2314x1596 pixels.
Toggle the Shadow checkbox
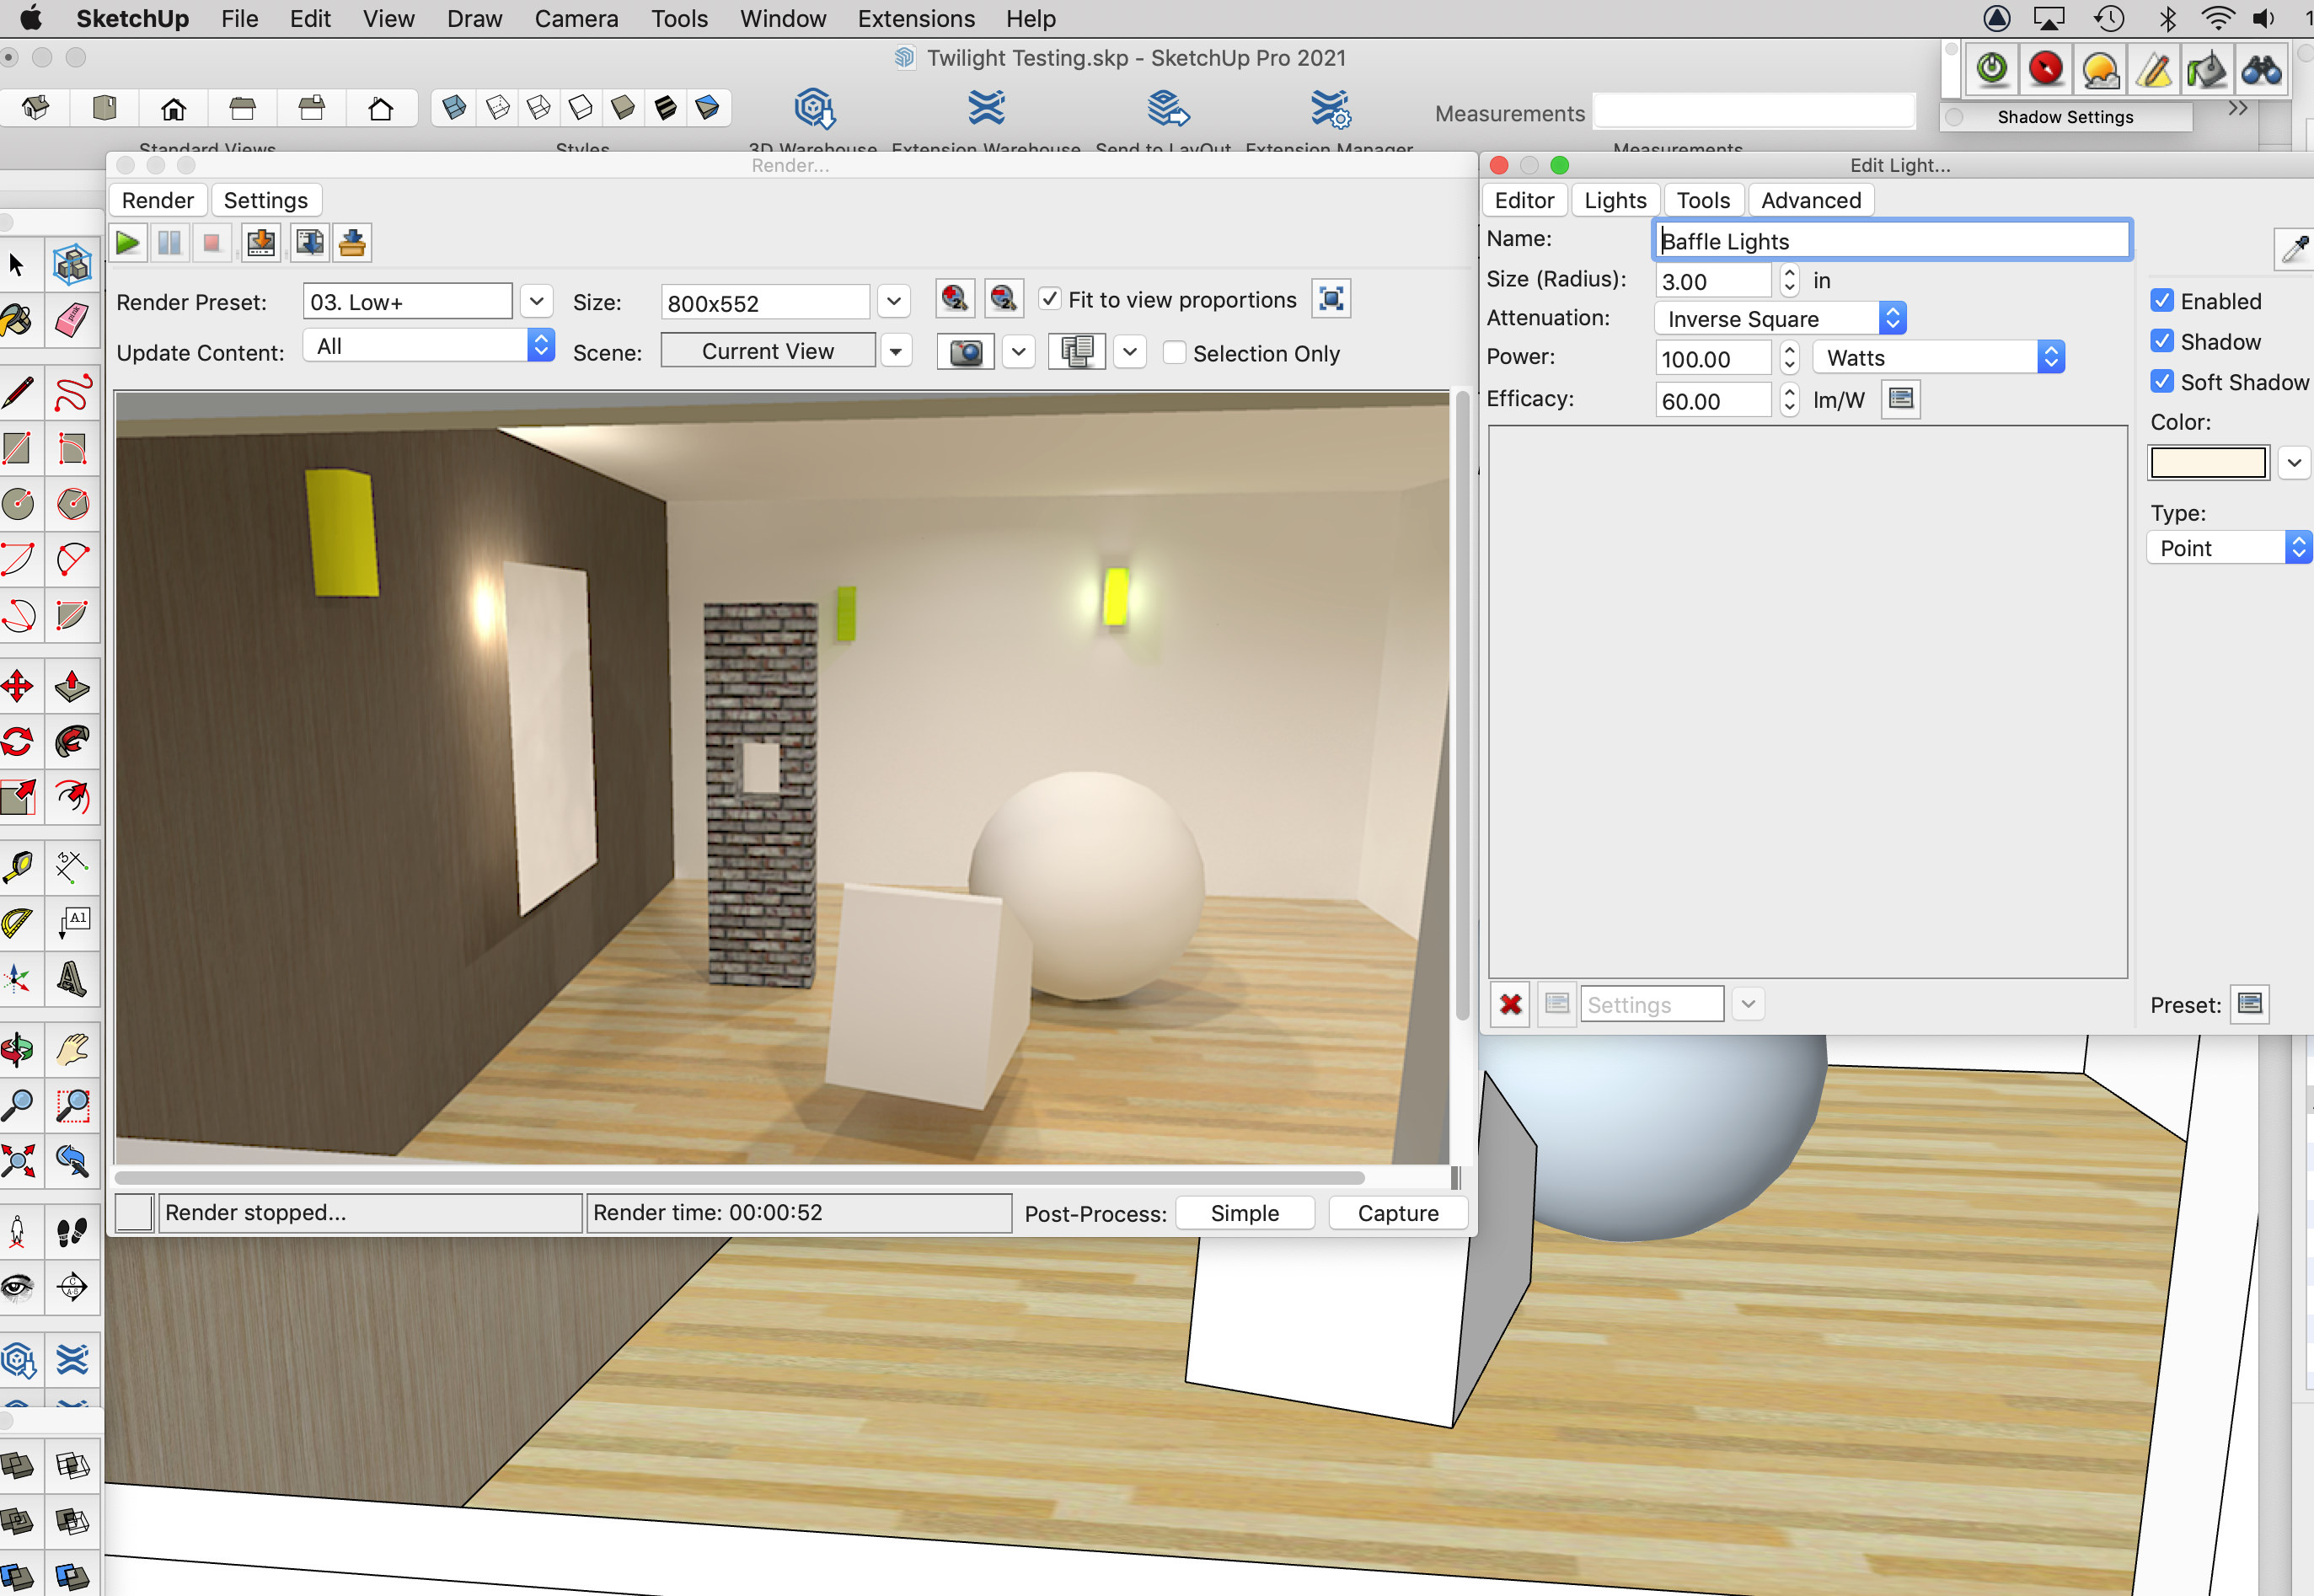(x=2161, y=342)
